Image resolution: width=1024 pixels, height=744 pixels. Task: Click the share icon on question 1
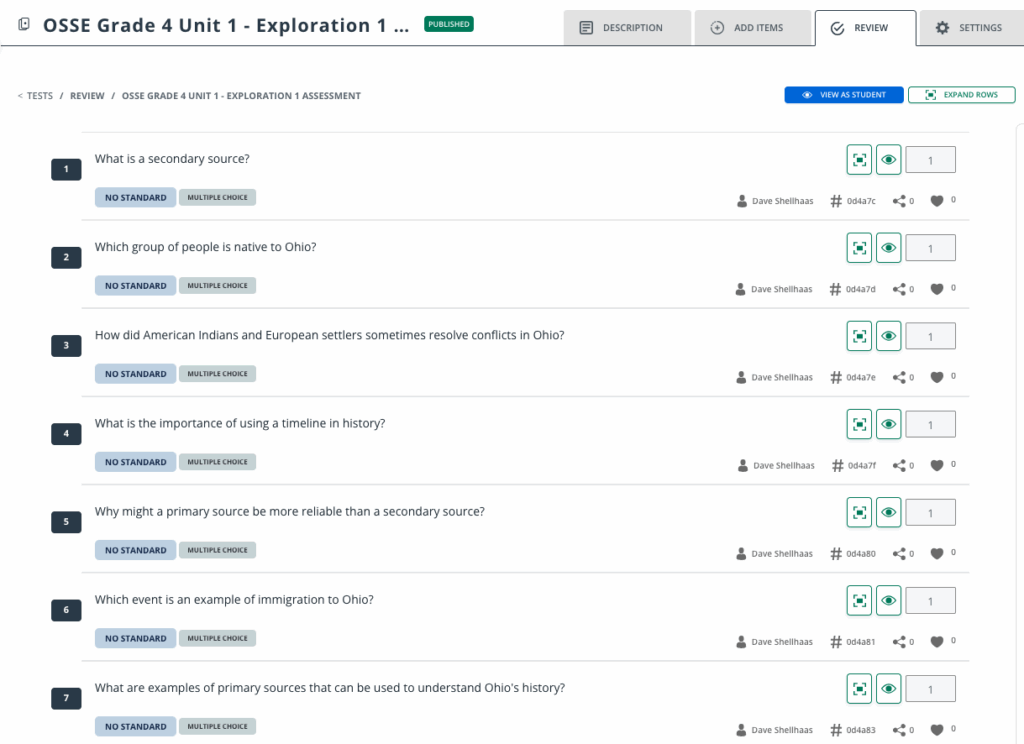[x=899, y=201]
